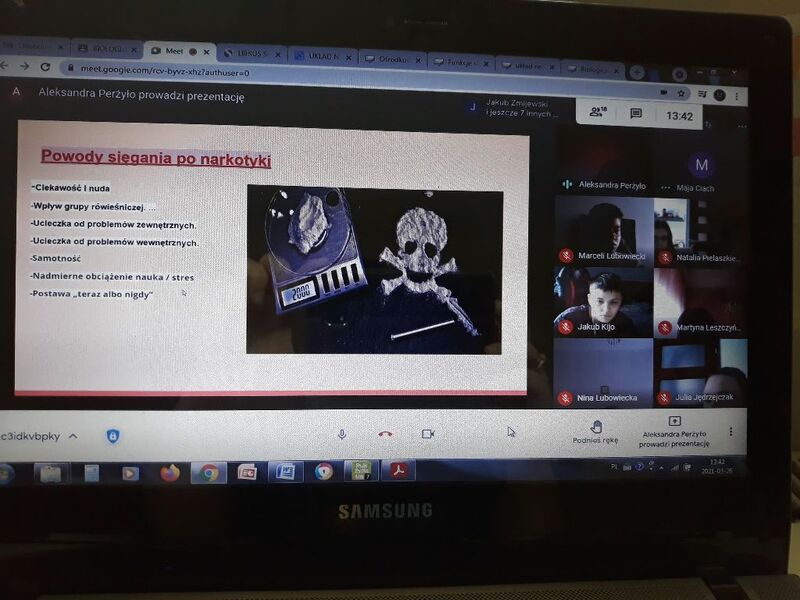
Task: Expand meeting details chevron next to code
Action: pos(73,436)
